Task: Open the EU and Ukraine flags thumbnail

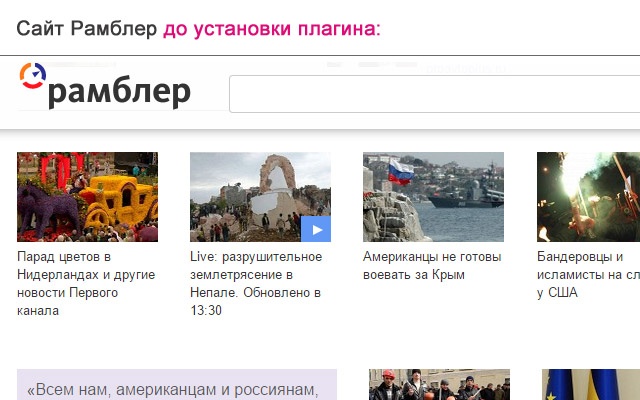Action: (591, 384)
